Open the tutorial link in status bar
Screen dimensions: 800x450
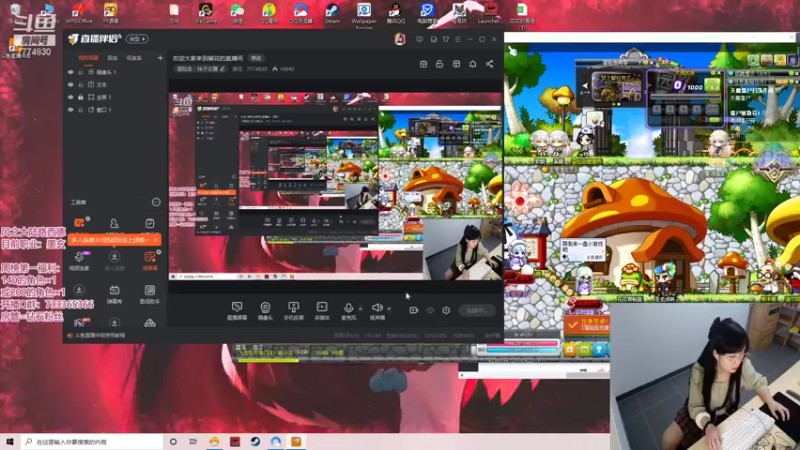click(100, 335)
